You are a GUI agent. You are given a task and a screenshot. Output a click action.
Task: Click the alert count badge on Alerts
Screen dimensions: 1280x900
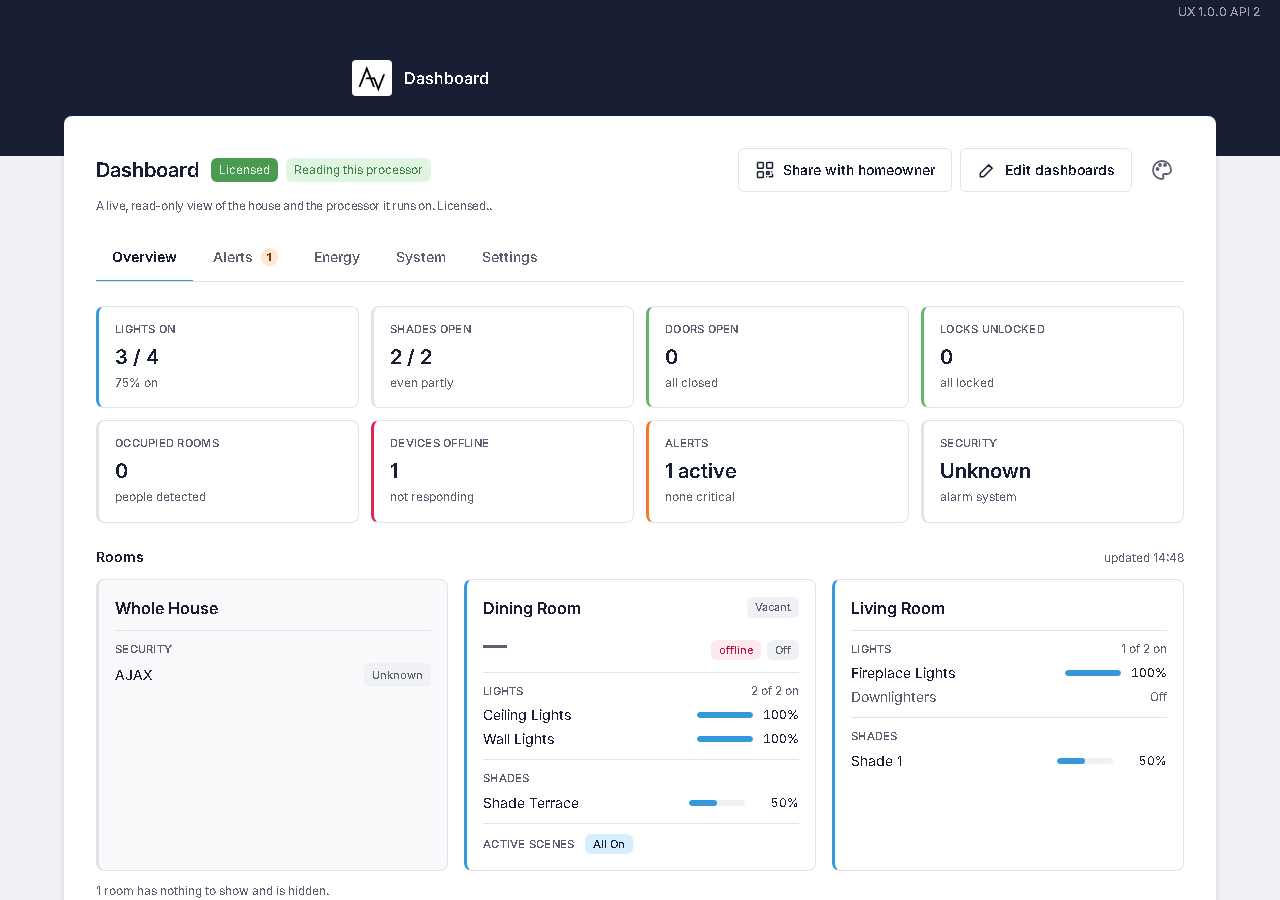[x=269, y=257]
